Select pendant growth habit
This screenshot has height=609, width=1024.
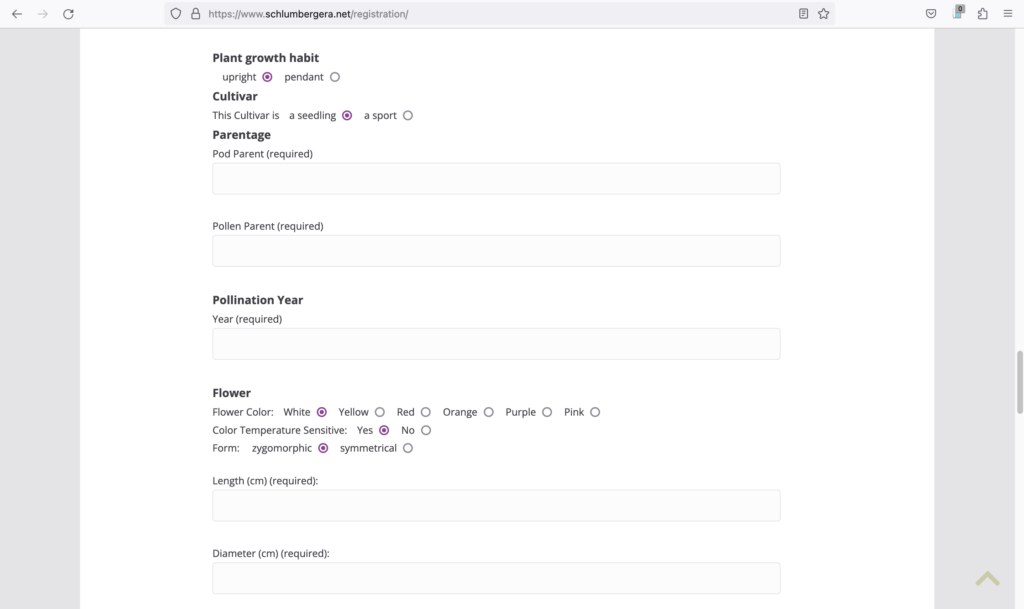pyautogui.click(x=335, y=77)
